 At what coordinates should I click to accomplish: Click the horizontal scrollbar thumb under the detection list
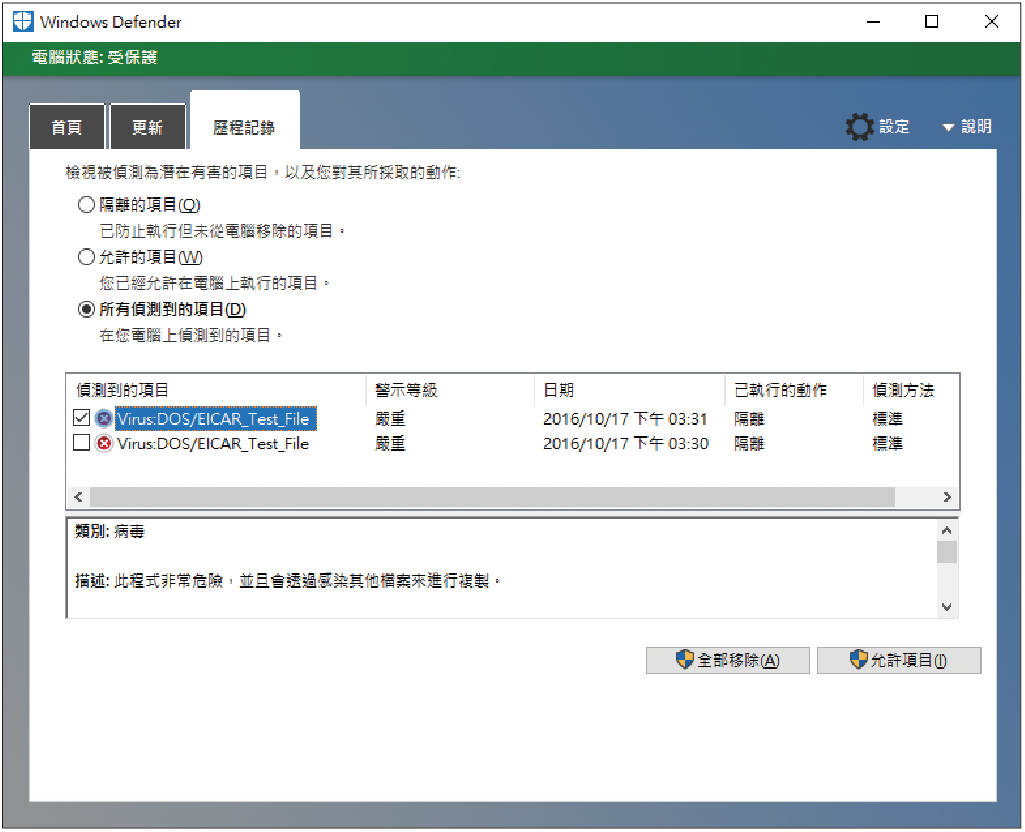click(492, 497)
